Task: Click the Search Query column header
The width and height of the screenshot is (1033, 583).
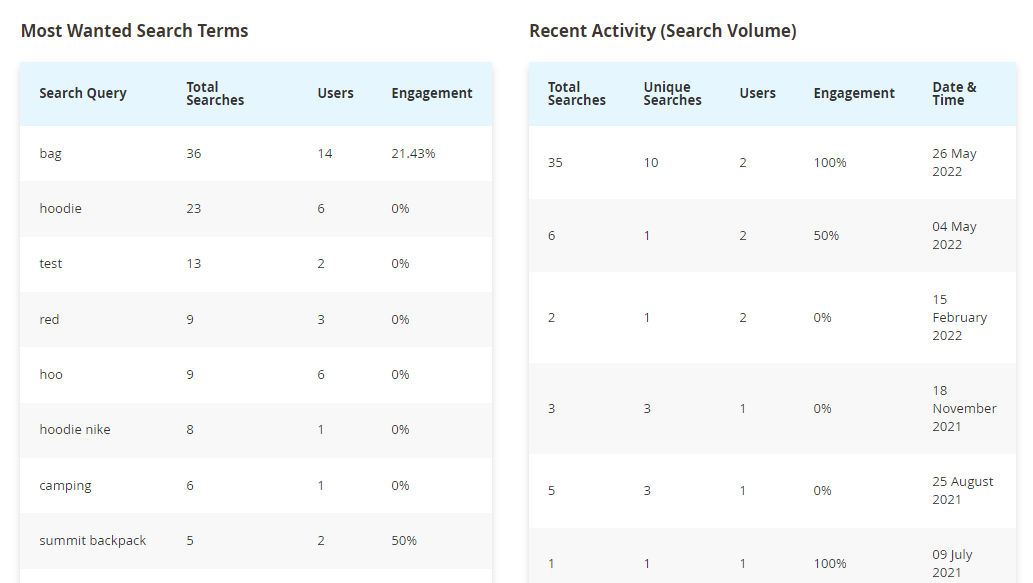Action: tap(82, 94)
